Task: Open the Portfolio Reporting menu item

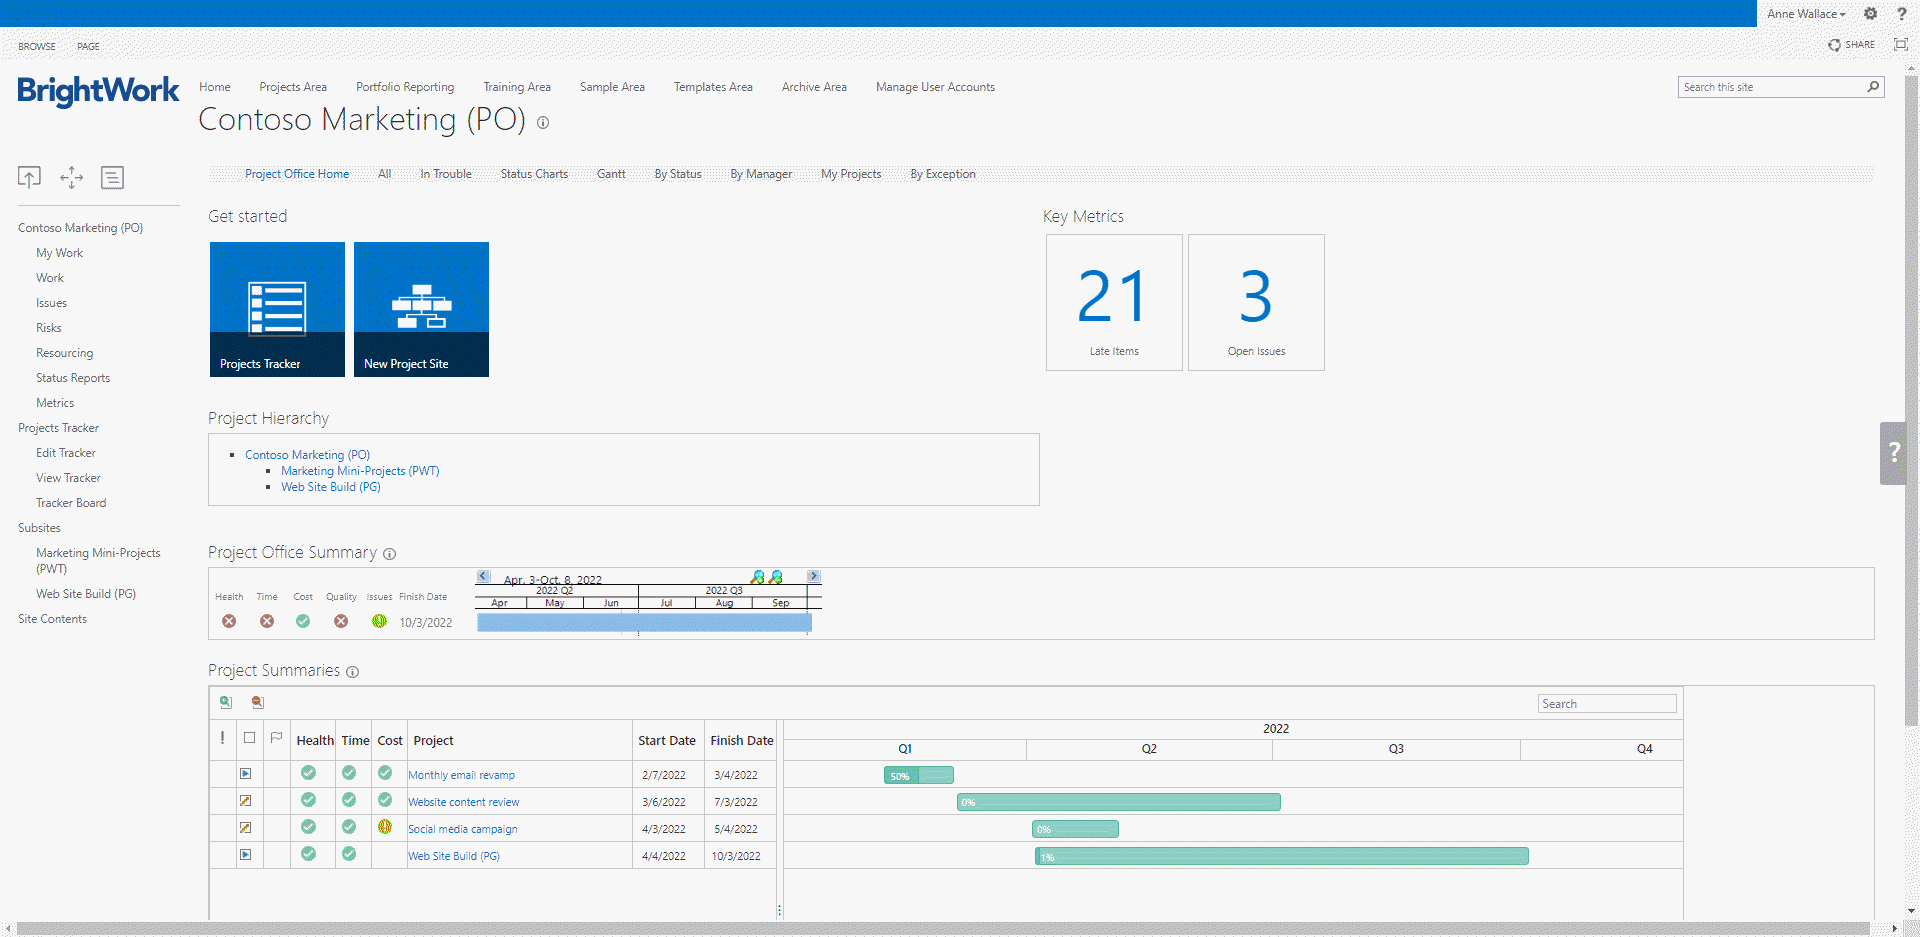Action: (x=405, y=87)
